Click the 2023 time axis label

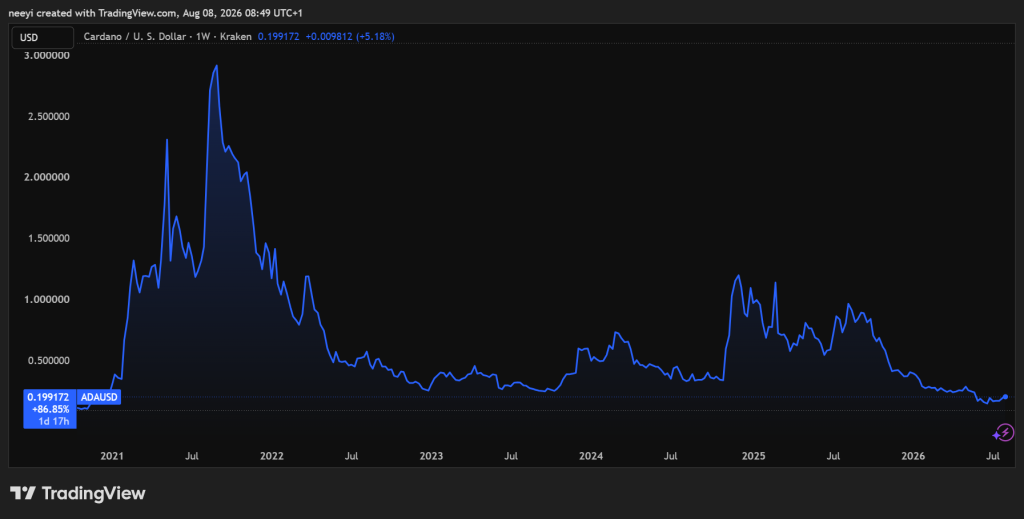tap(431, 456)
